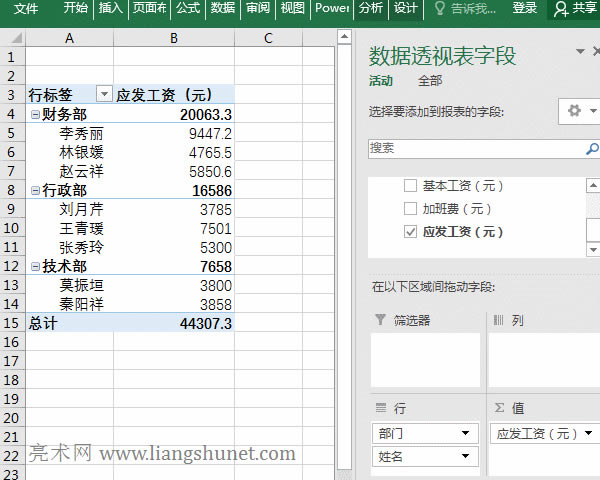Enable the 加班费（元） field checkbox
This screenshot has height=480, width=600.
point(410,209)
